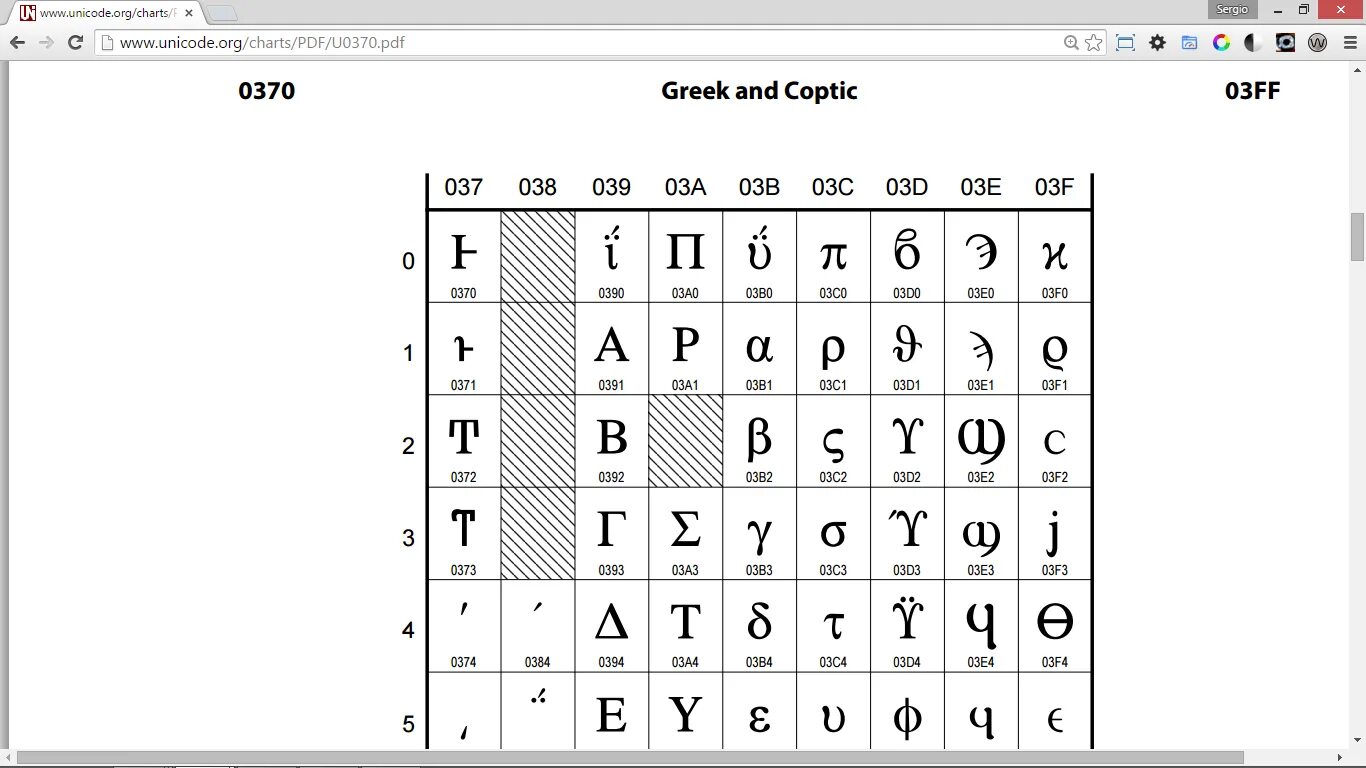
Task: Bookmark this page with the star icon
Action: click(x=1093, y=42)
